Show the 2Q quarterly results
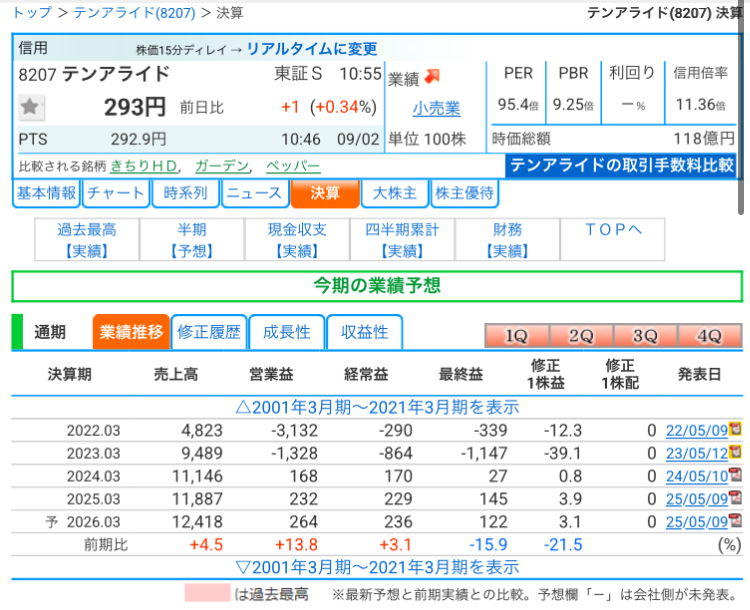The image size is (750, 610). pyautogui.click(x=581, y=335)
